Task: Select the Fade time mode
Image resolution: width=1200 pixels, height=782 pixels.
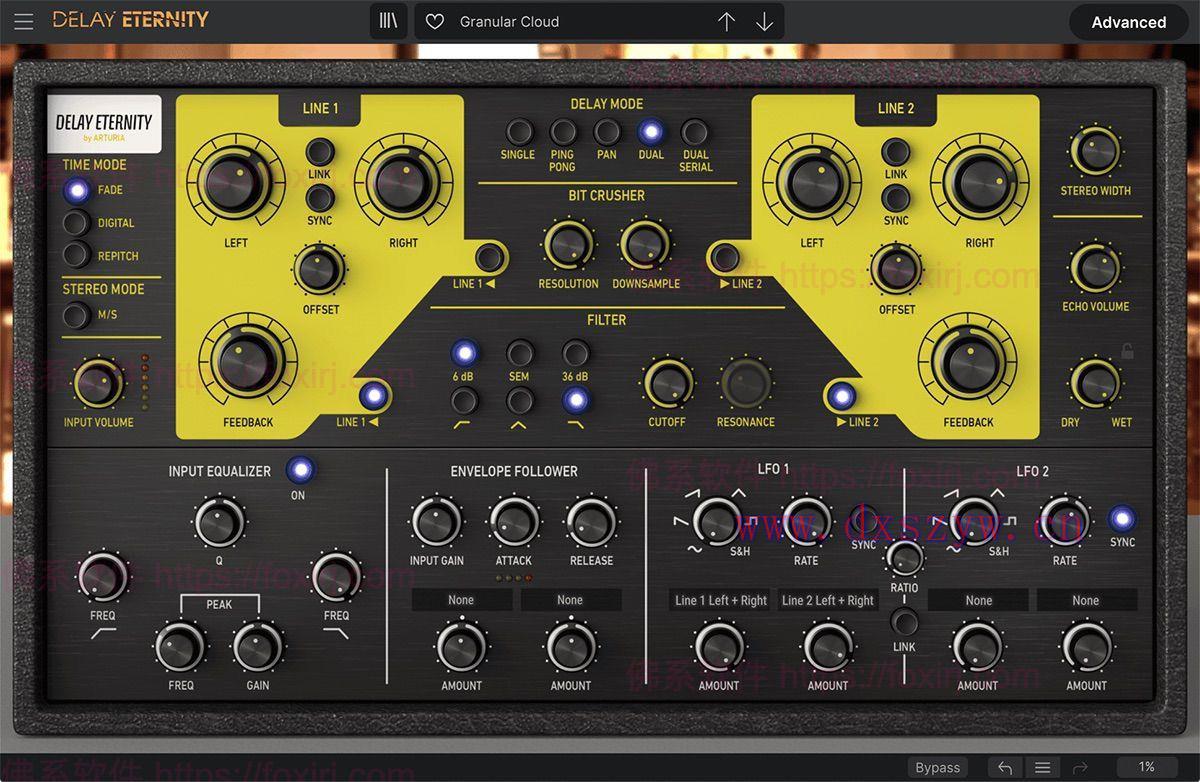Action: click(x=77, y=190)
